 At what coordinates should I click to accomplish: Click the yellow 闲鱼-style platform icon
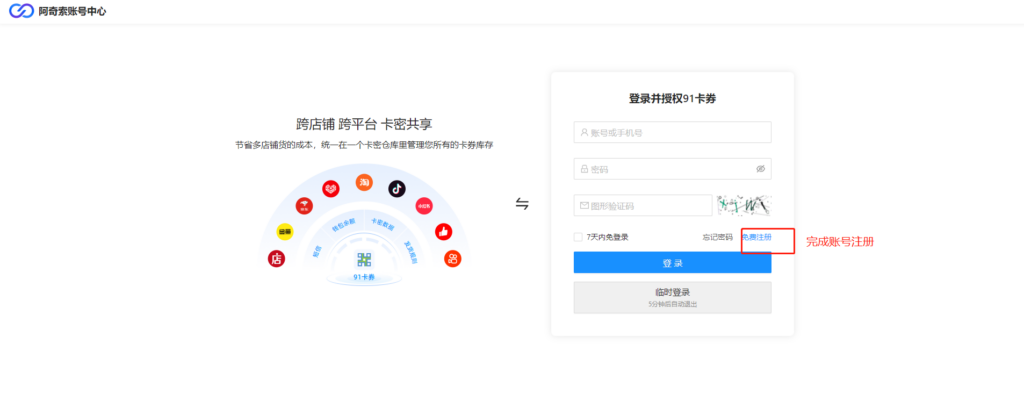click(285, 231)
